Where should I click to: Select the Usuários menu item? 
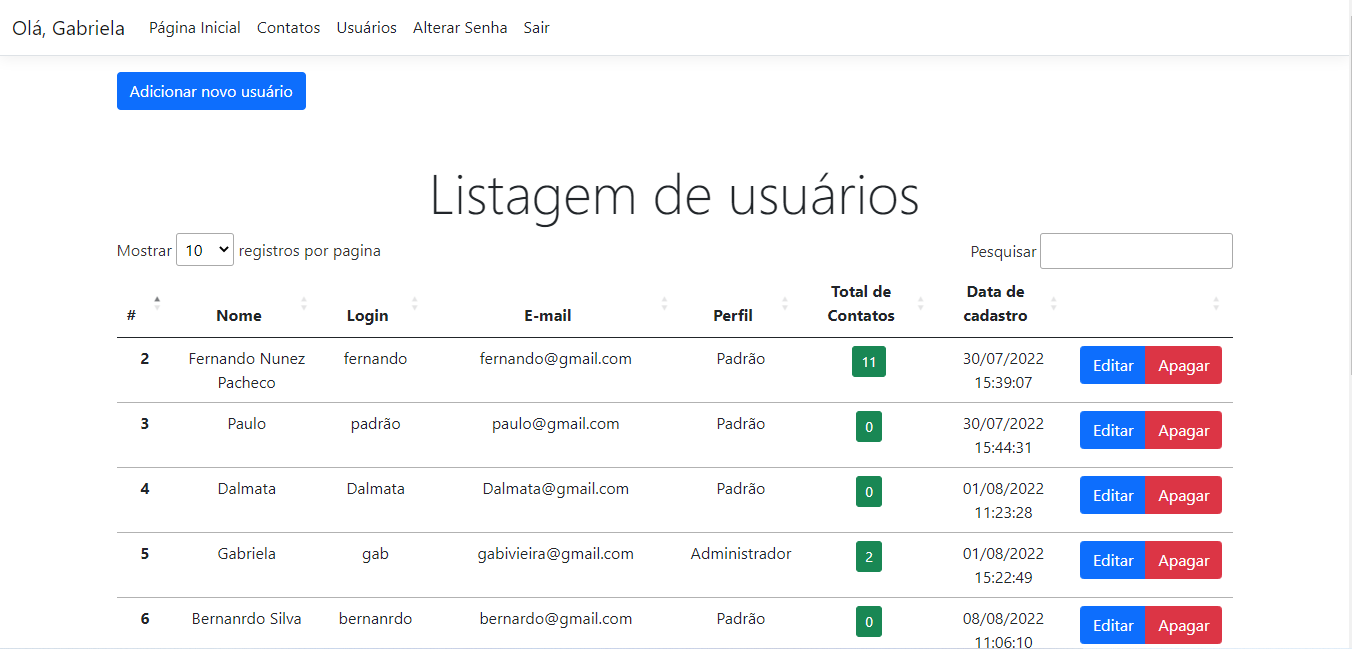366,27
